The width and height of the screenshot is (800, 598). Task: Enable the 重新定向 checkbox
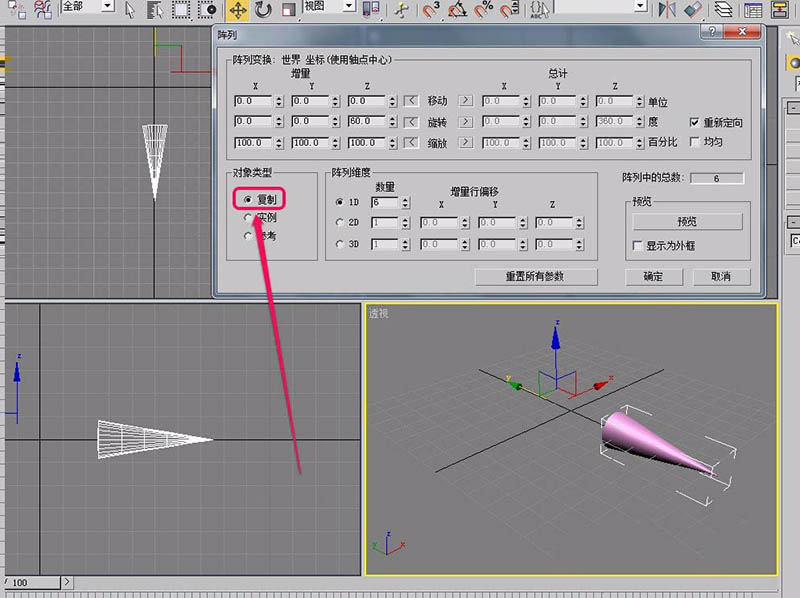pyautogui.click(x=695, y=122)
